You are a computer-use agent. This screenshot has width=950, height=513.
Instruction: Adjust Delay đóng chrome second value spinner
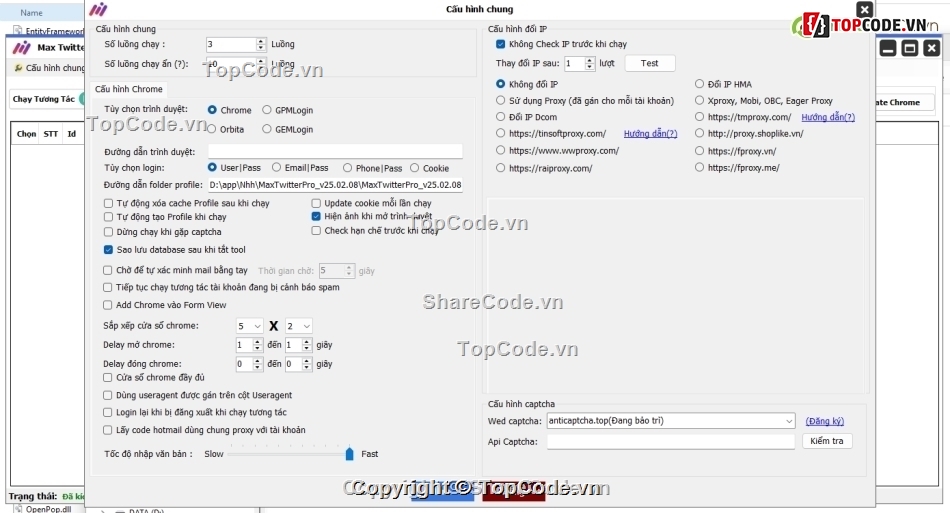click(x=307, y=364)
